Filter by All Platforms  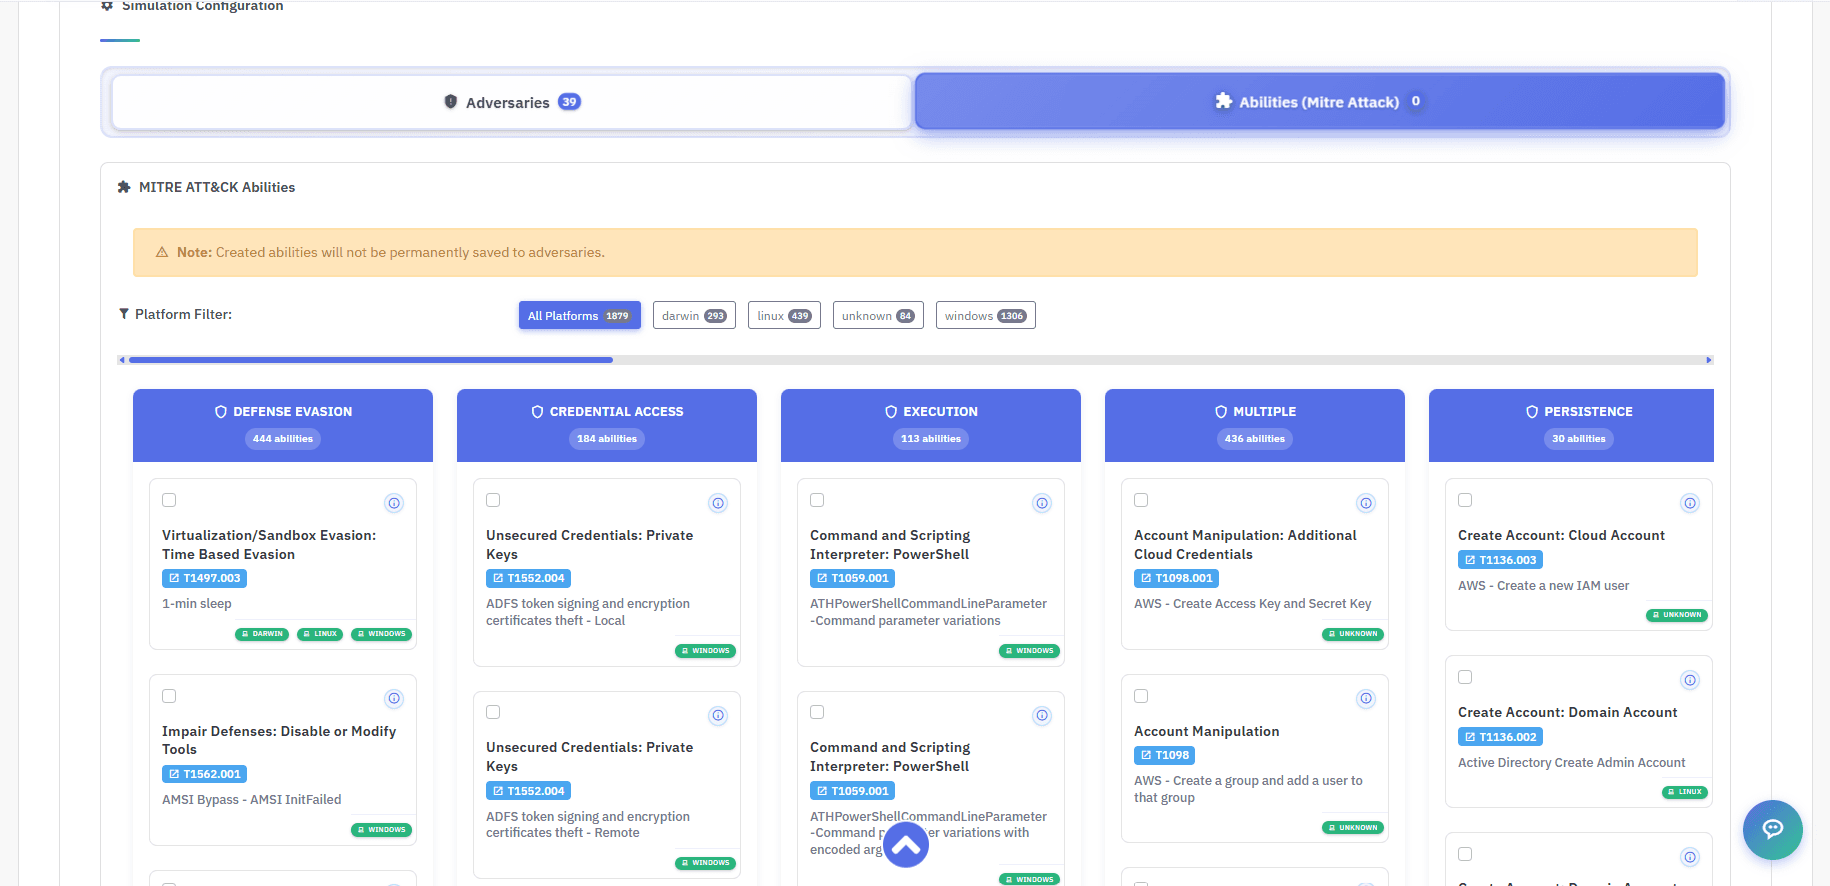click(x=579, y=315)
